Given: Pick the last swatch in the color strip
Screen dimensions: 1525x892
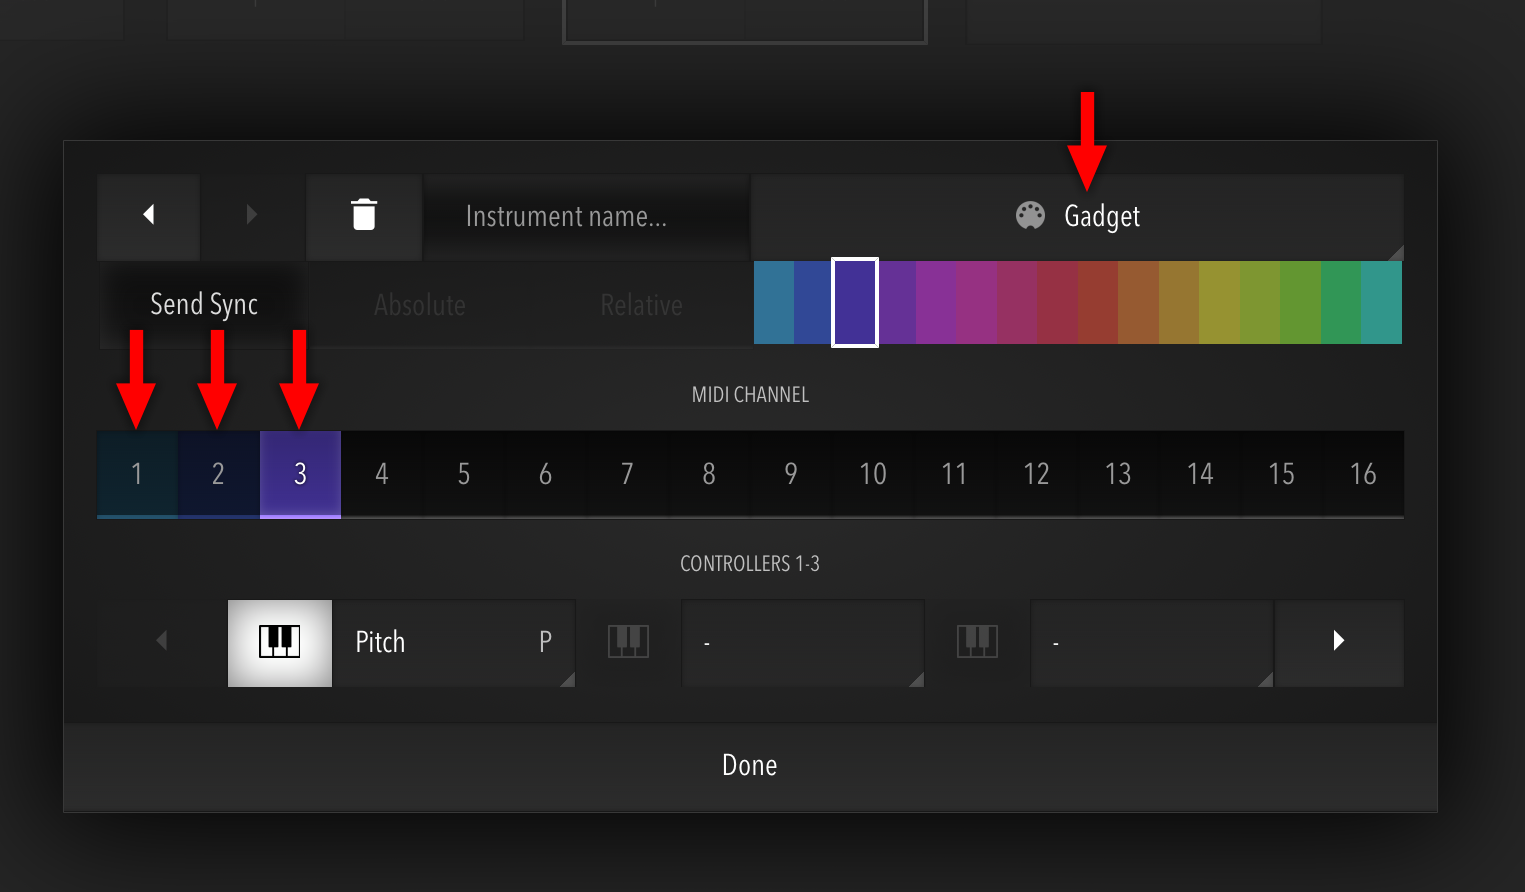Looking at the screenshot, I should click(x=1382, y=303).
